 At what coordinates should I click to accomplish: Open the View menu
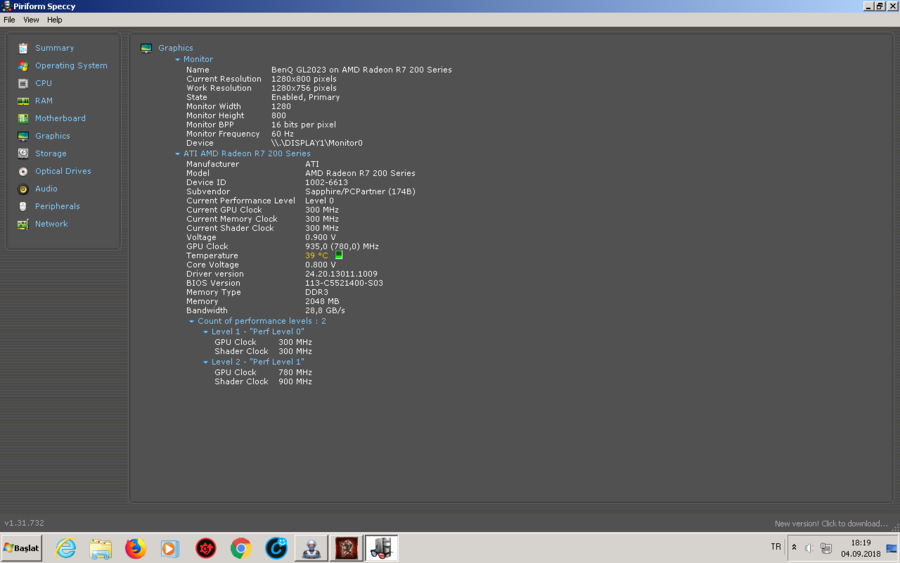pos(31,20)
